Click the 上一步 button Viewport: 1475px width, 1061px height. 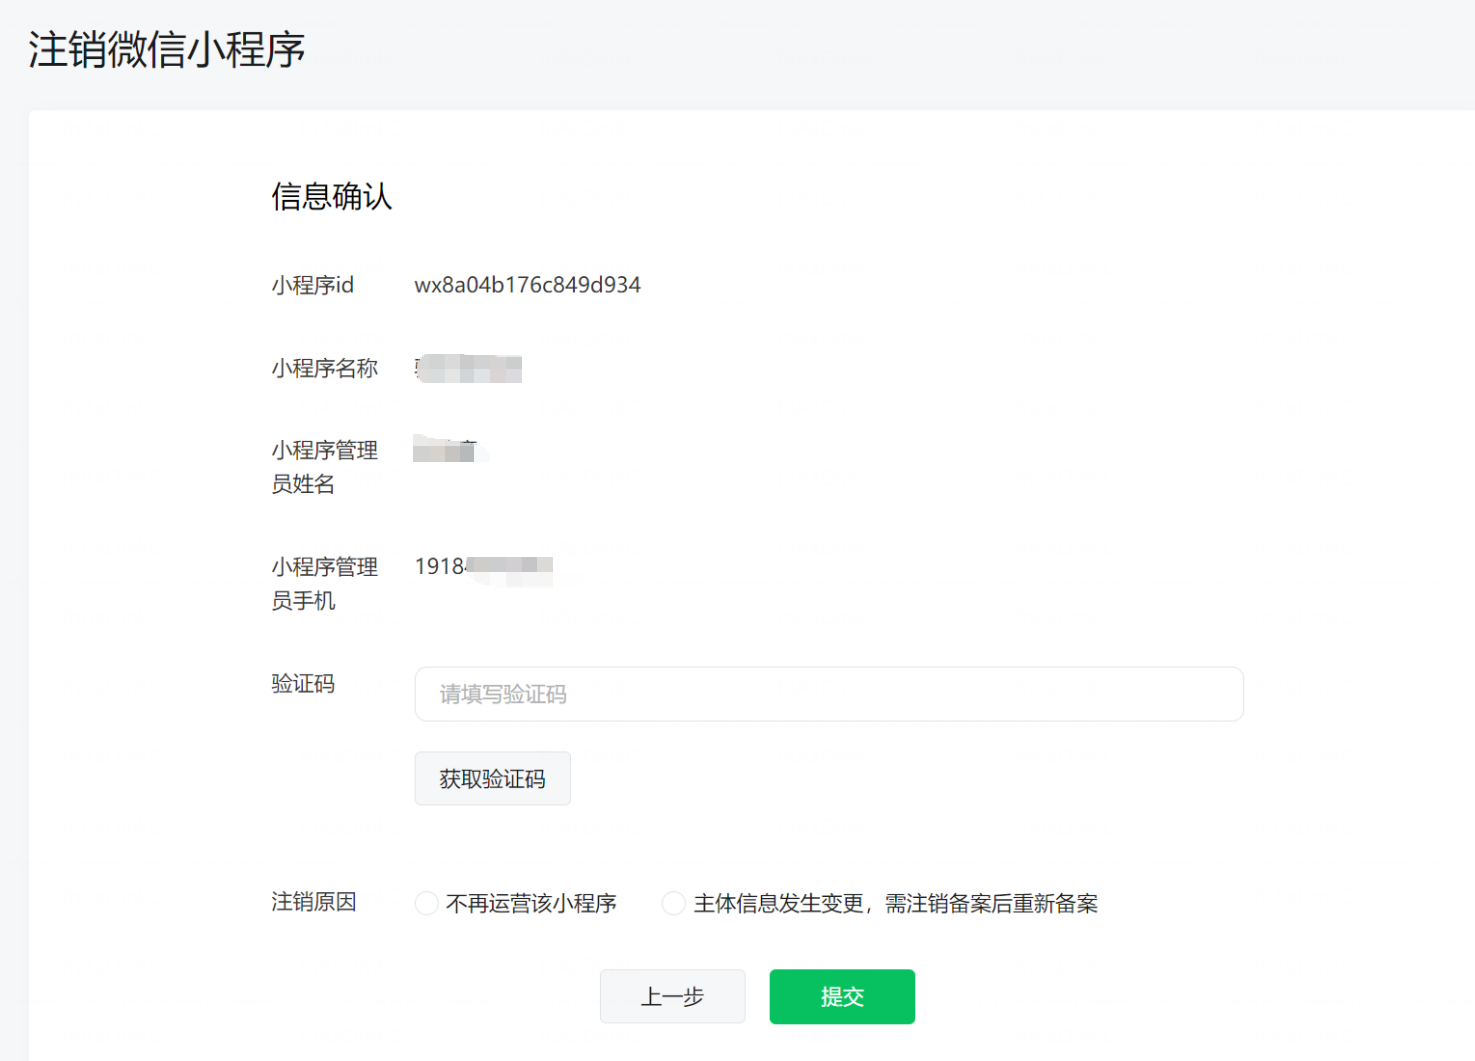pos(672,996)
